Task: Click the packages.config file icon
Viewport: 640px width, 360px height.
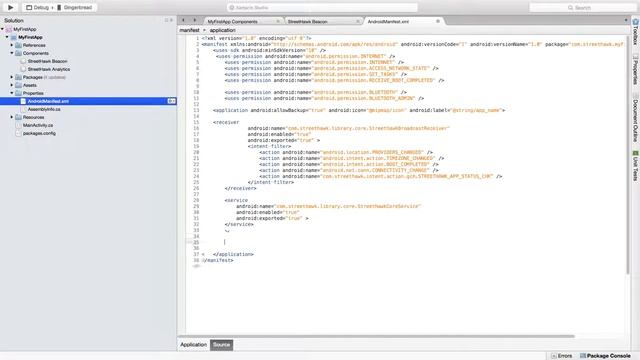Action: click(x=18, y=133)
